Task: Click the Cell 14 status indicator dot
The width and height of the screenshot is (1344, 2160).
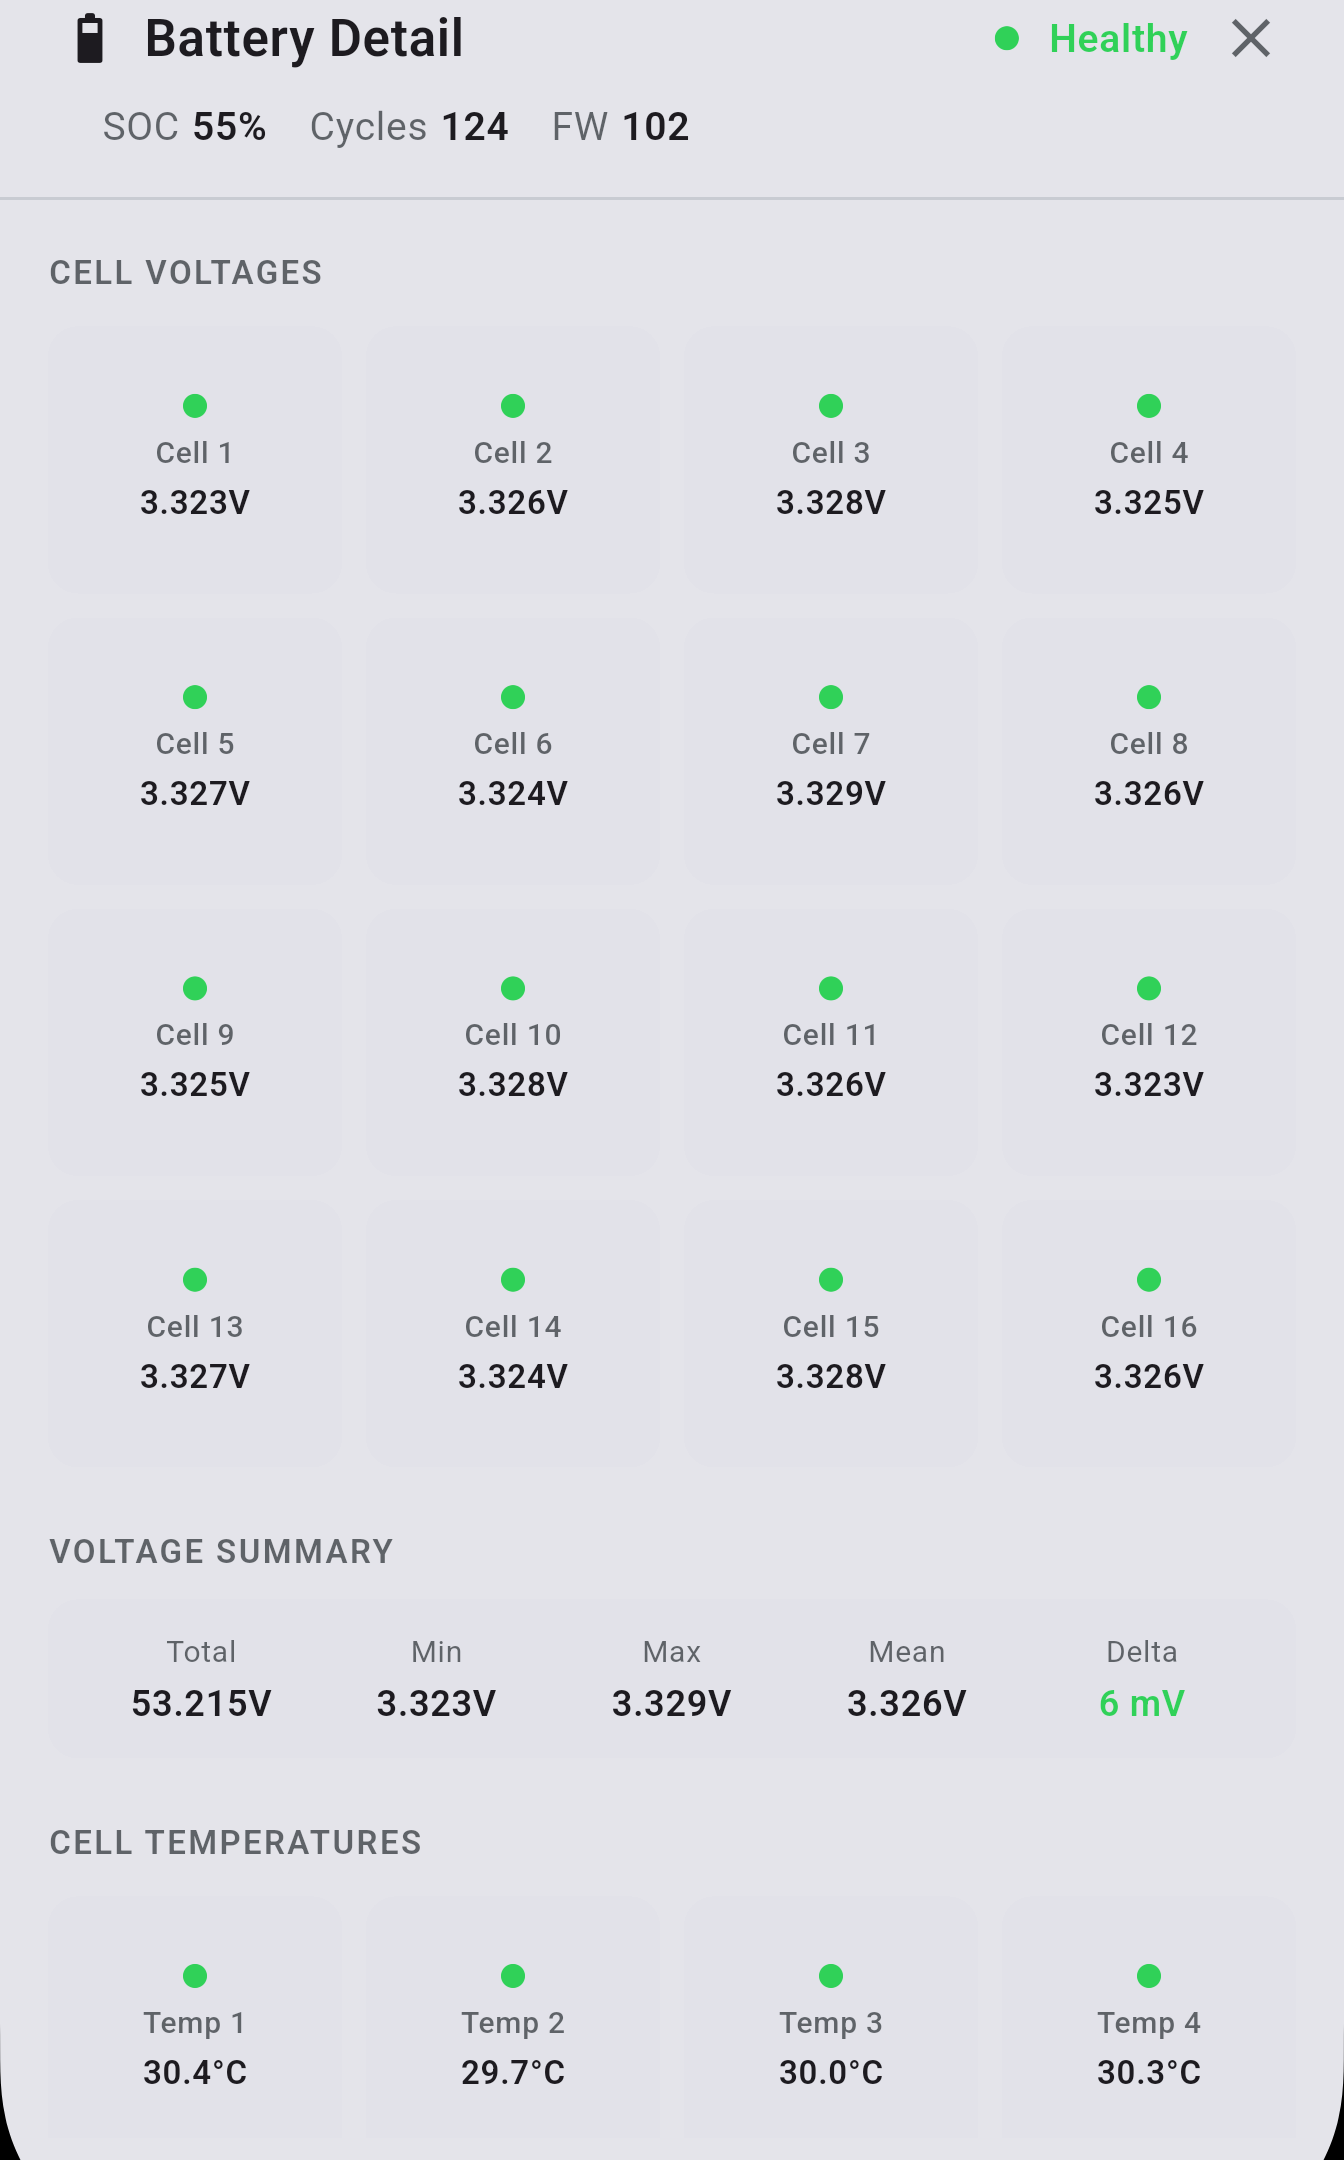Action: [513, 1280]
